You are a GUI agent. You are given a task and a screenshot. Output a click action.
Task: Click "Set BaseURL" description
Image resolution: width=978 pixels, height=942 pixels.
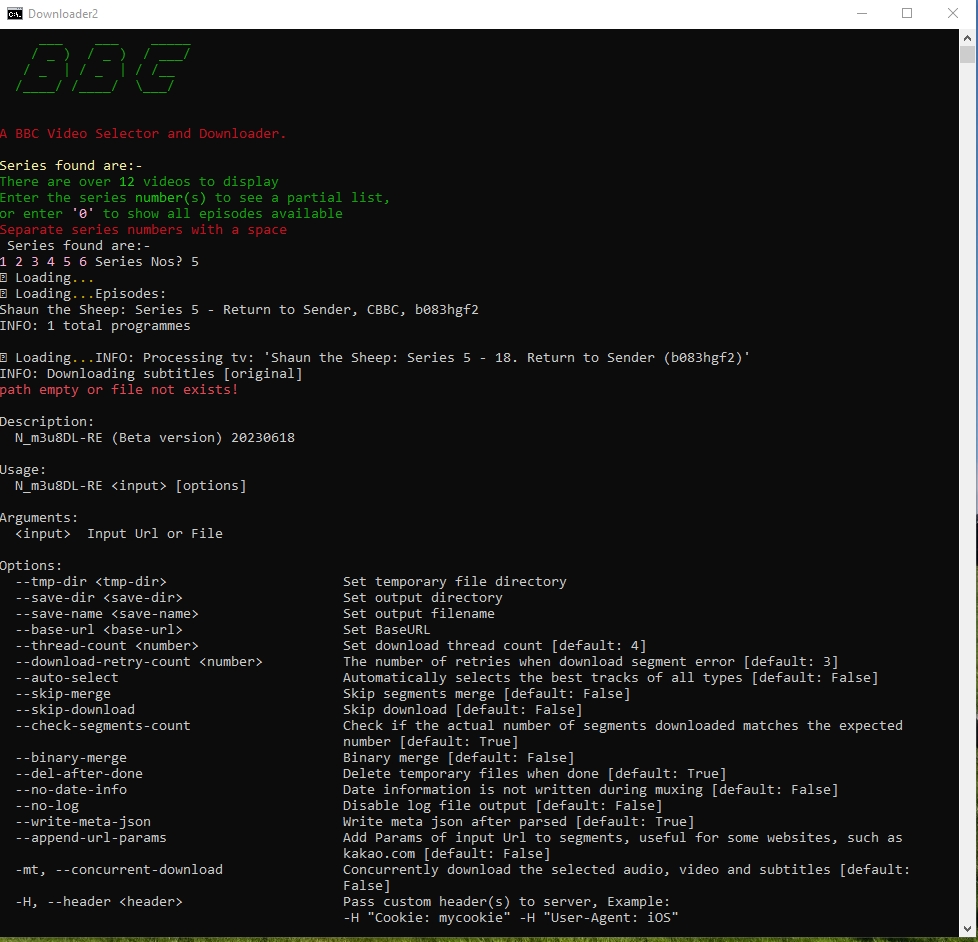coord(387,629)
